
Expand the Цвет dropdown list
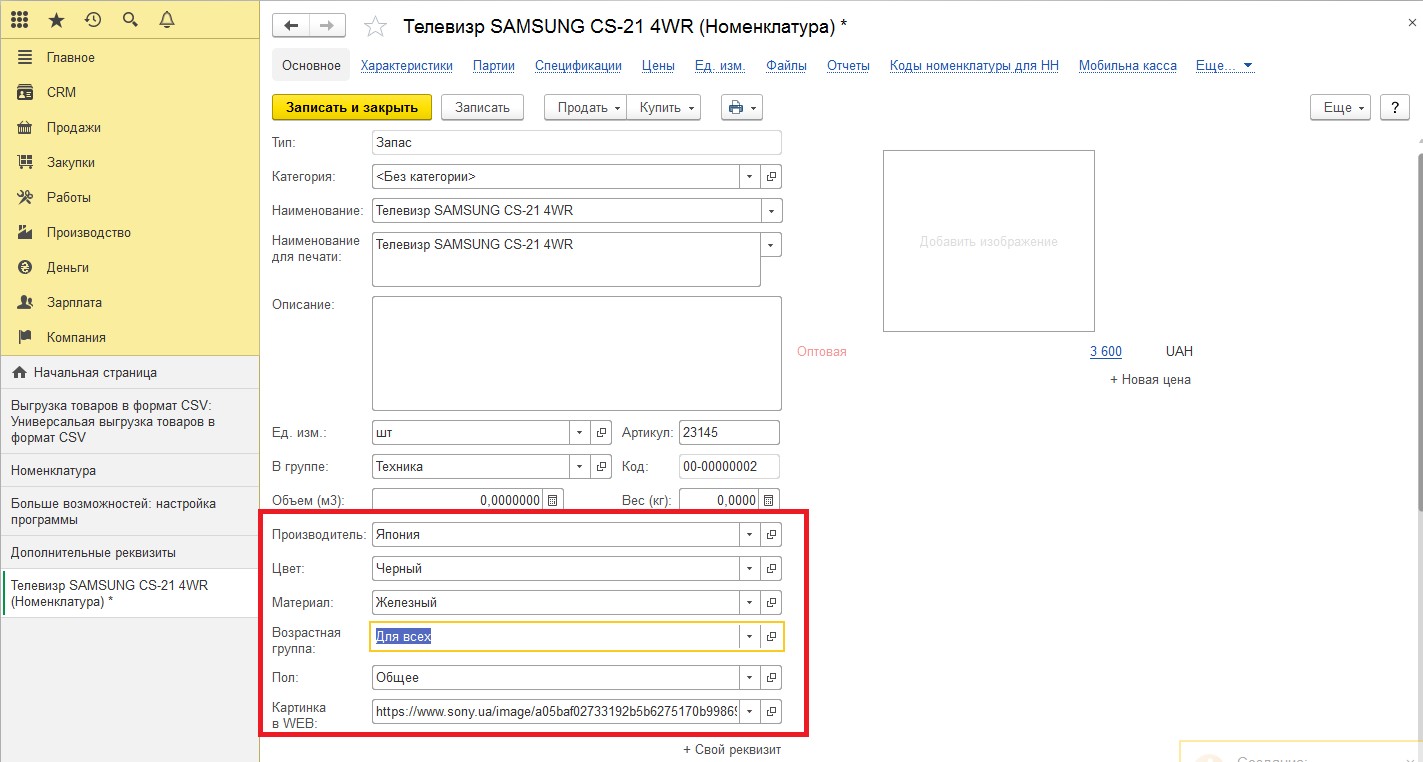click(749, 569)
